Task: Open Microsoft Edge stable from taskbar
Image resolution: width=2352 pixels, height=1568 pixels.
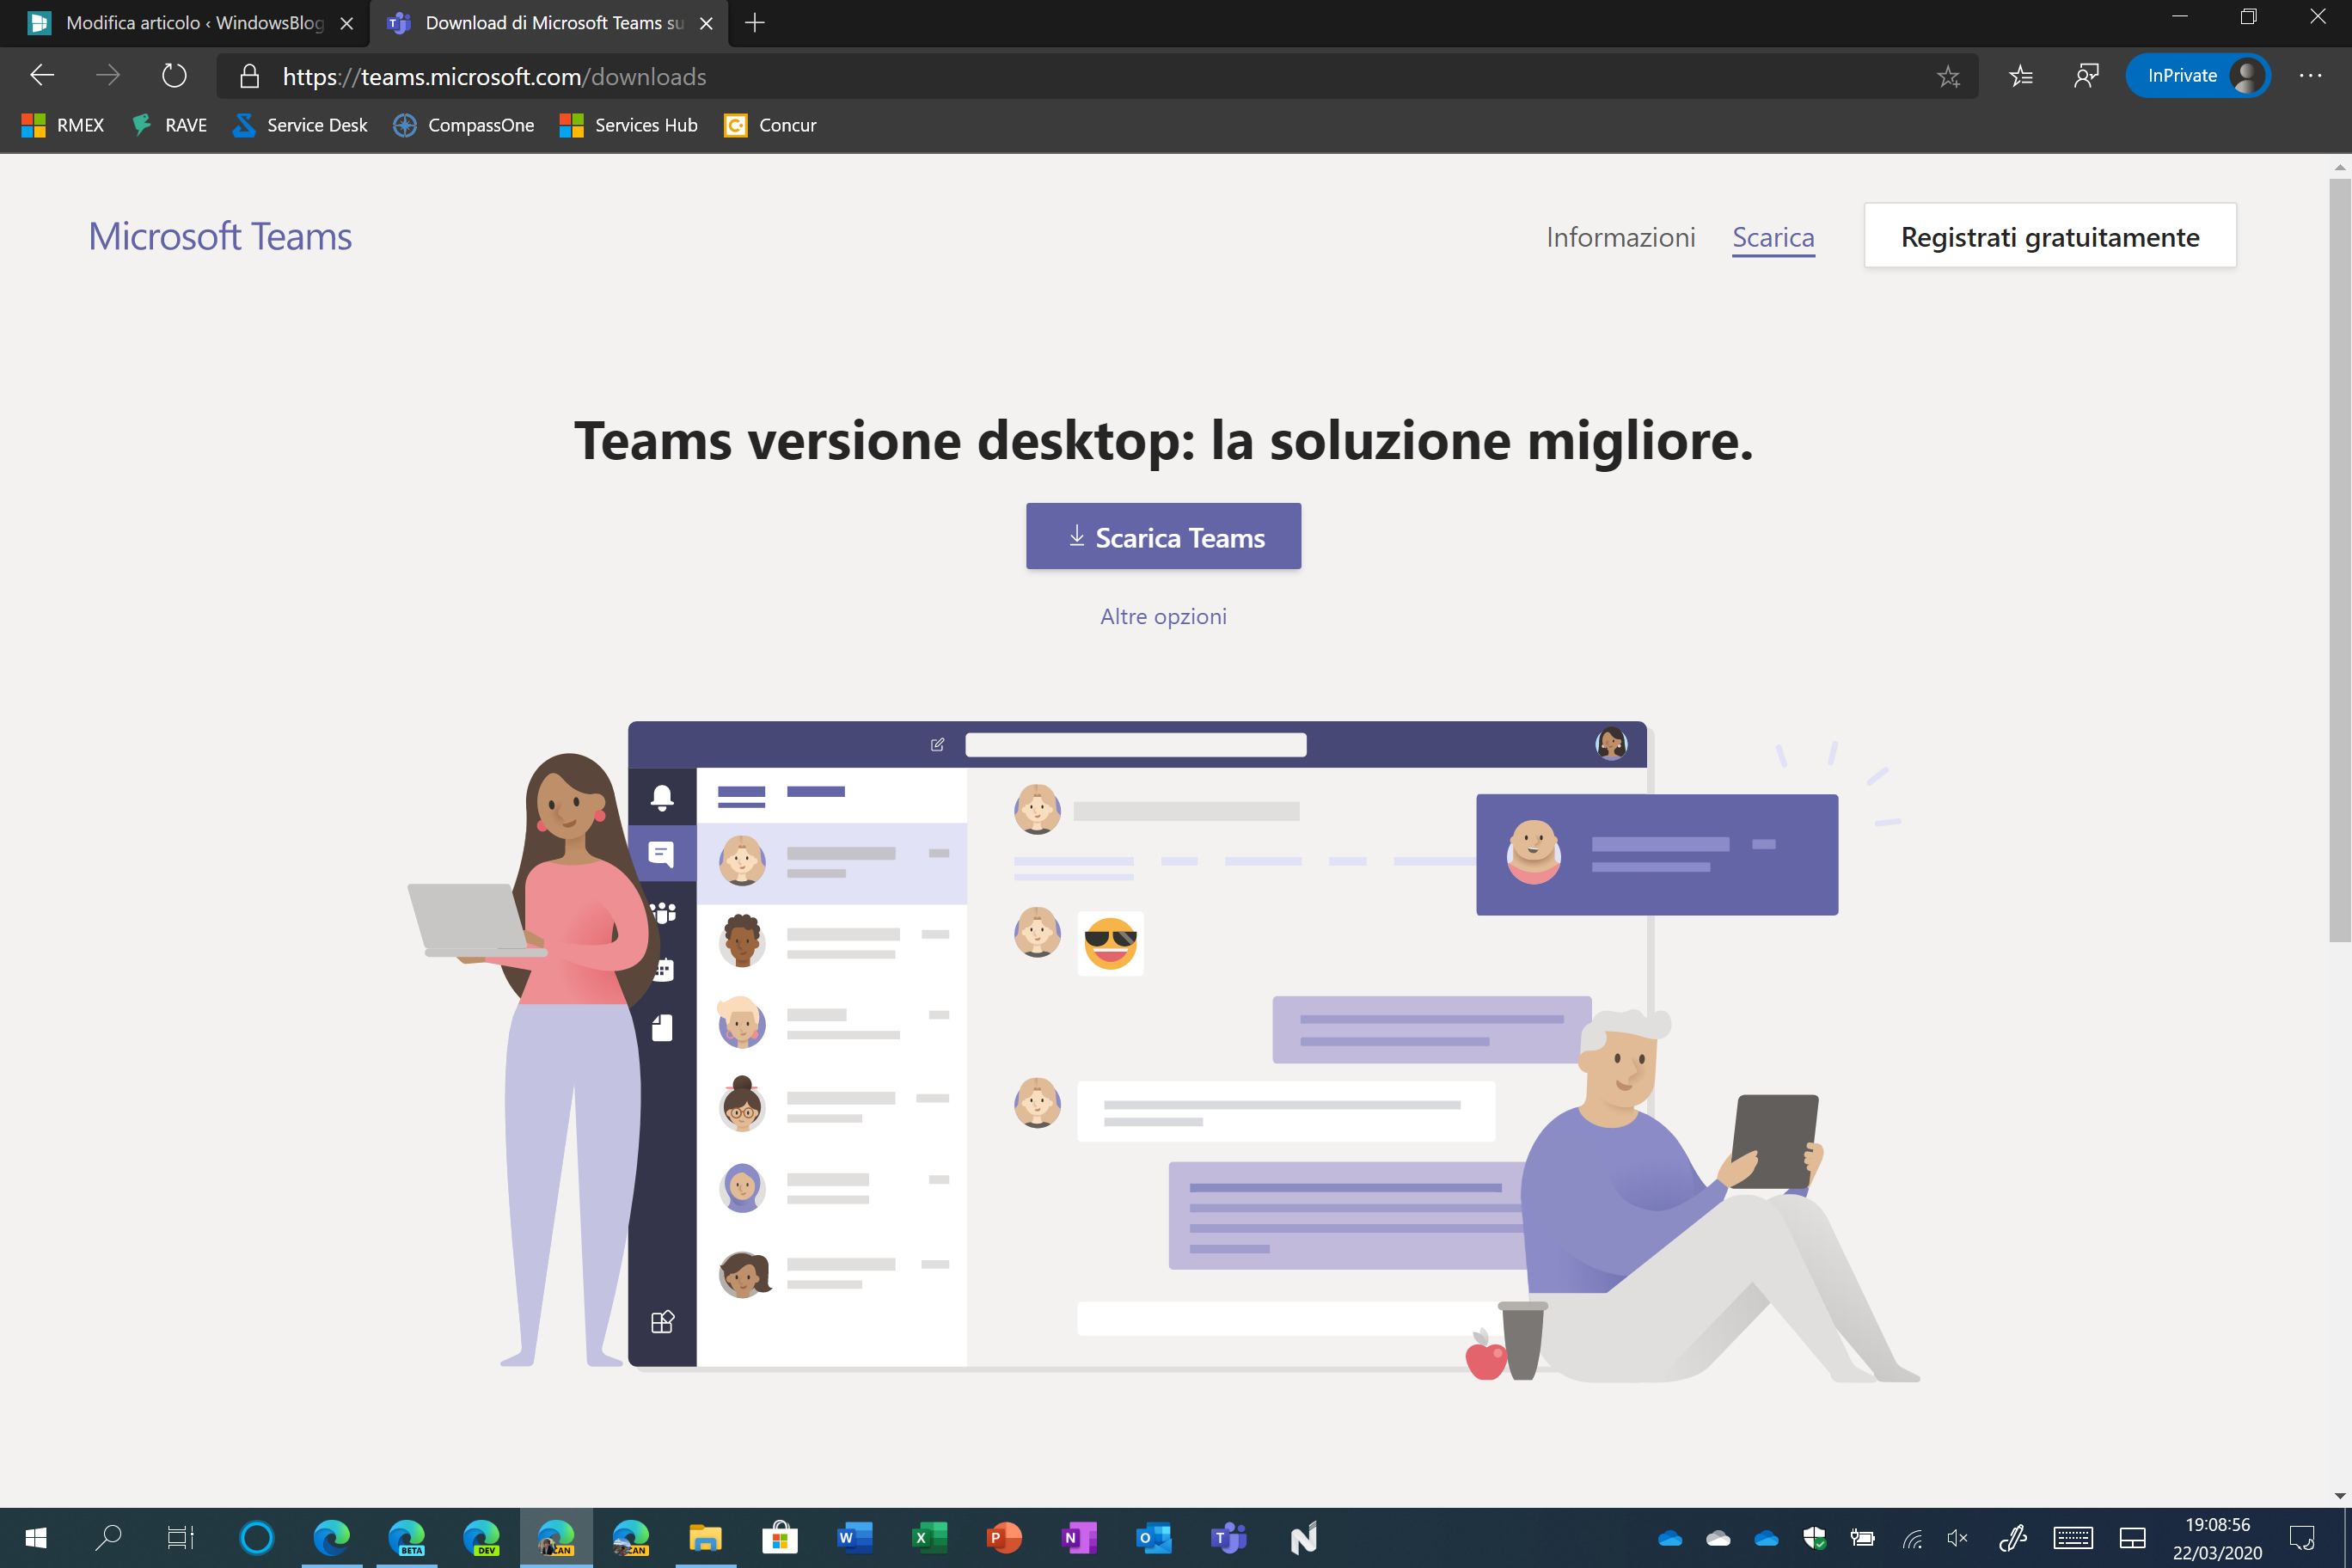Action: [x=331, y=1538]
